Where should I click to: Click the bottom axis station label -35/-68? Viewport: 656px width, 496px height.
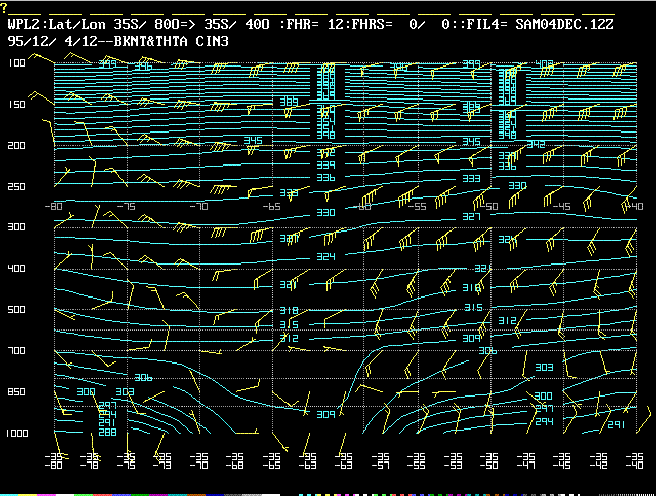pyautogui.click(x=235, y=461)
